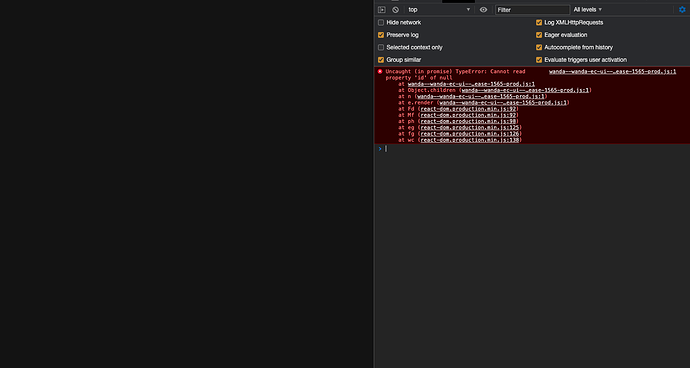Open the react-dom.production.min.js:126 link at fg

point(470,134)
